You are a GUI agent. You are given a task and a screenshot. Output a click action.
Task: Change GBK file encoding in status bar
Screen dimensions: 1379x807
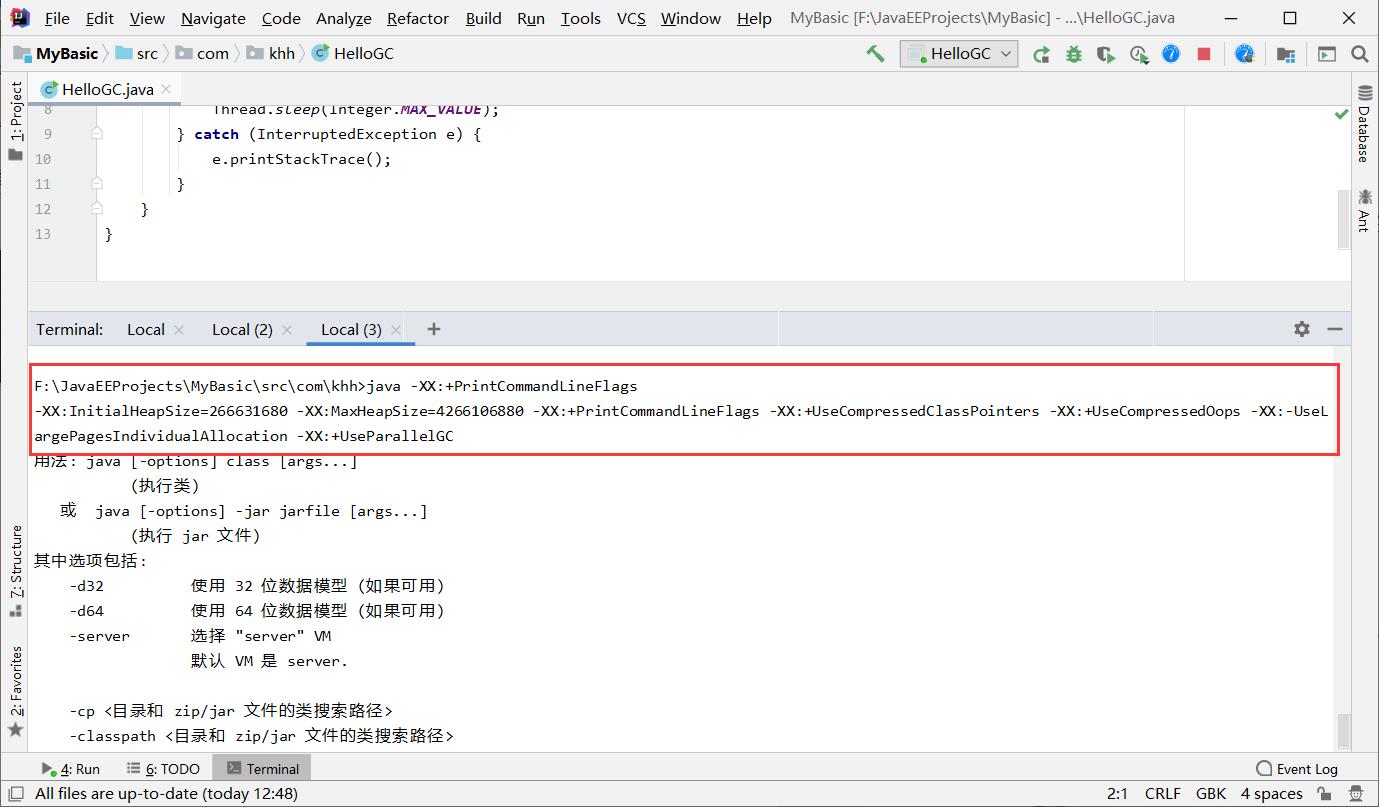[x=1210, y=793]
